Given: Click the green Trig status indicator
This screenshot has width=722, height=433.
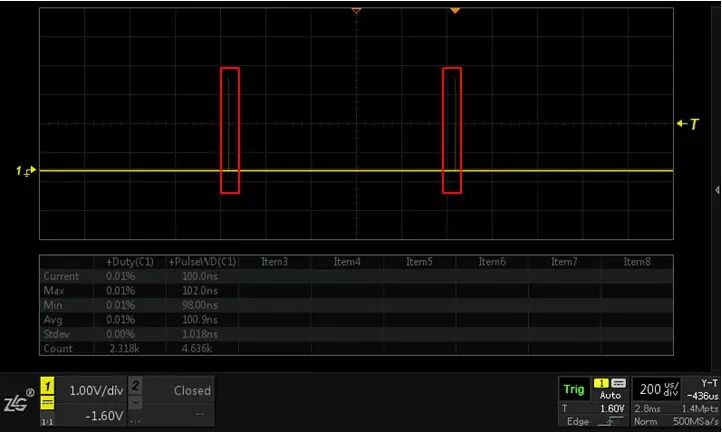Looking at the screenshot, I should point(573,390).
